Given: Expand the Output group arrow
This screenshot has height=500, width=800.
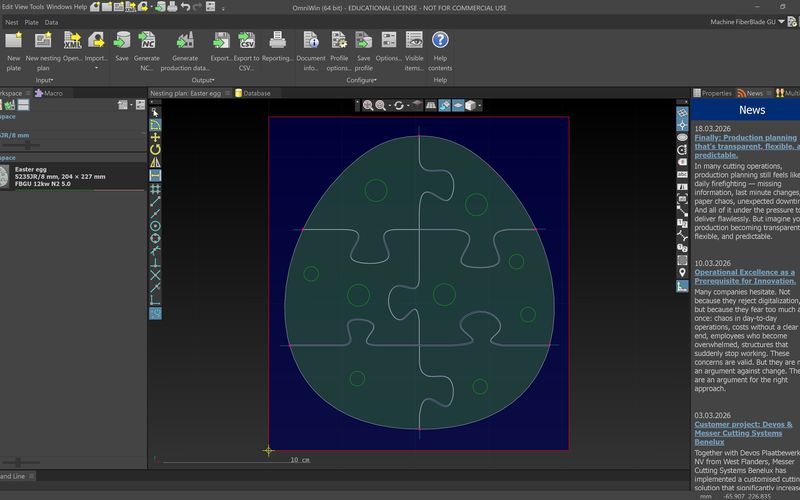Looking at the screenshot, I should (x=214, y=81).
